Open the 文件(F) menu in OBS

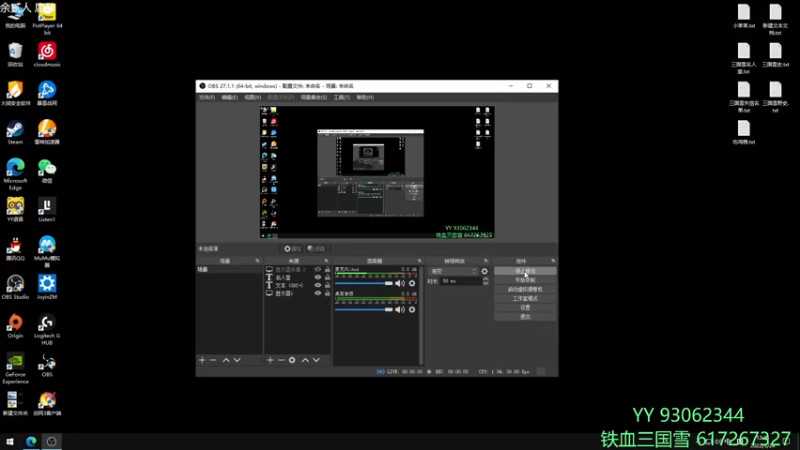pos(207,97)
